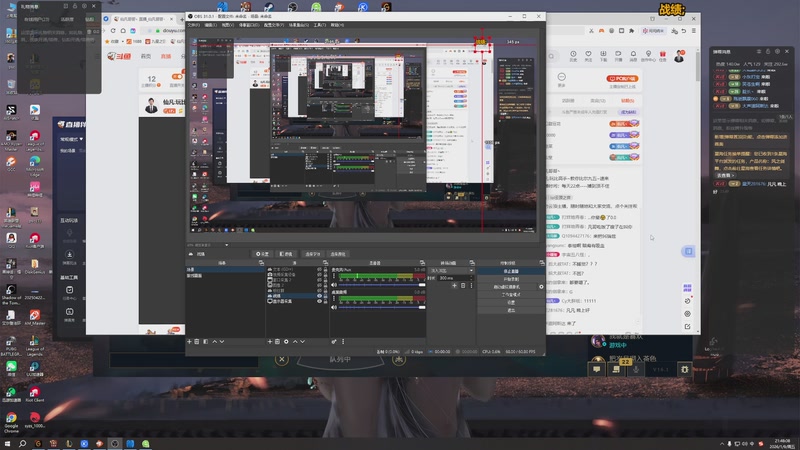Toggle lock of 战绩 source

click(326, 295)
